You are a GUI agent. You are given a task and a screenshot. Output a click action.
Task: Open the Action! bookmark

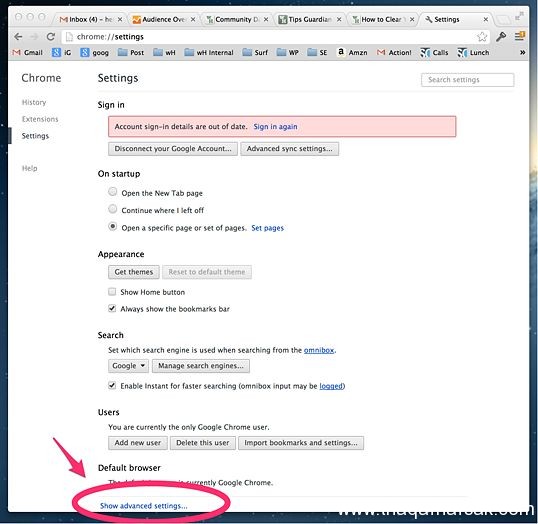tap(394, 53)
